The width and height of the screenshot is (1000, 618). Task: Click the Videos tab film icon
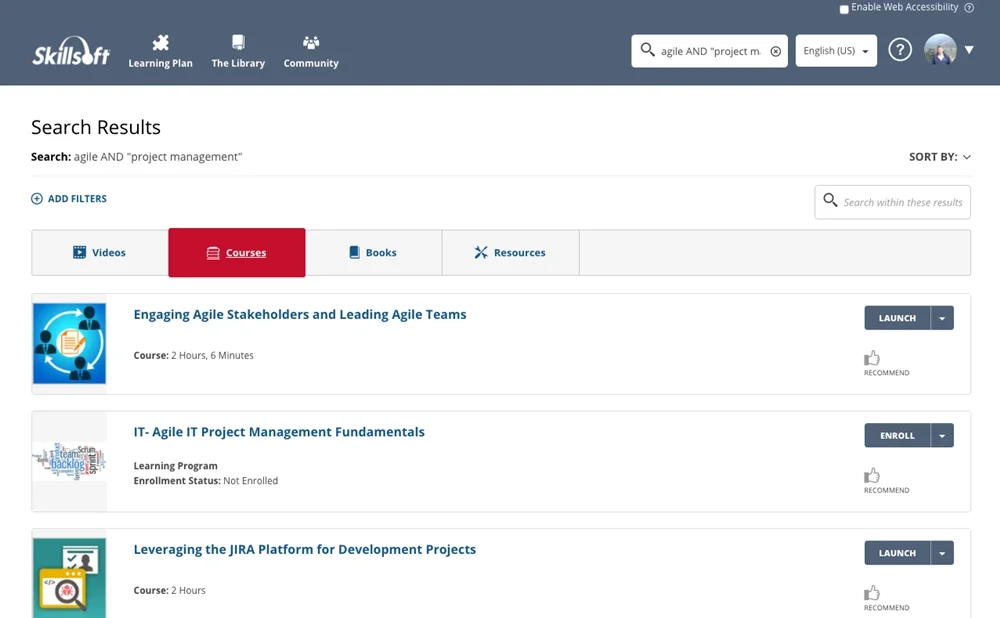pos(79,253)
